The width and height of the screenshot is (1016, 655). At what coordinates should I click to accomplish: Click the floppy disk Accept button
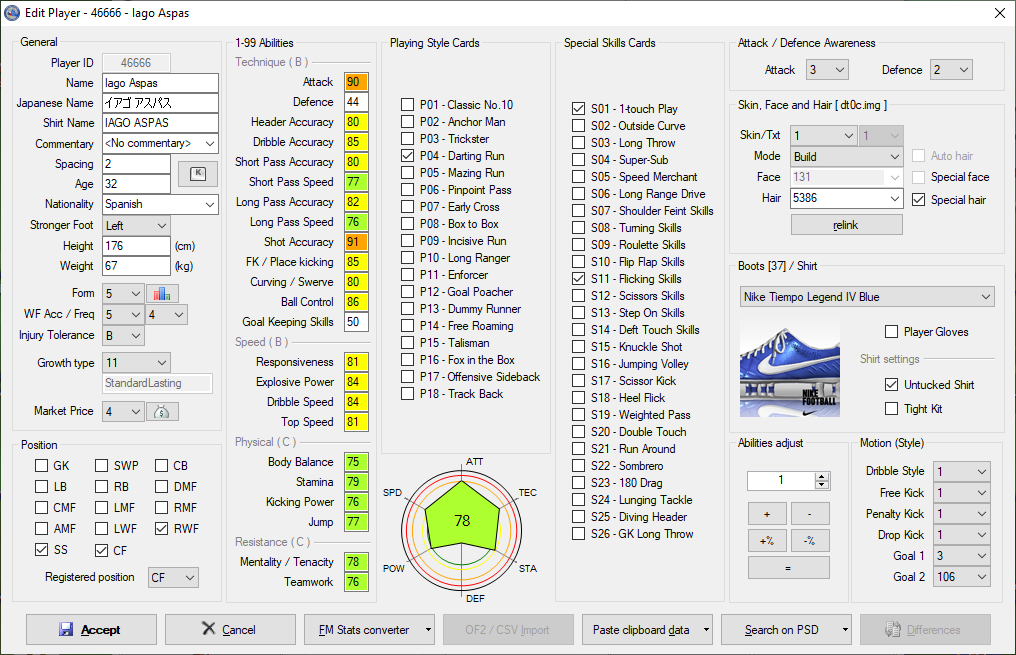pos(91,629)
